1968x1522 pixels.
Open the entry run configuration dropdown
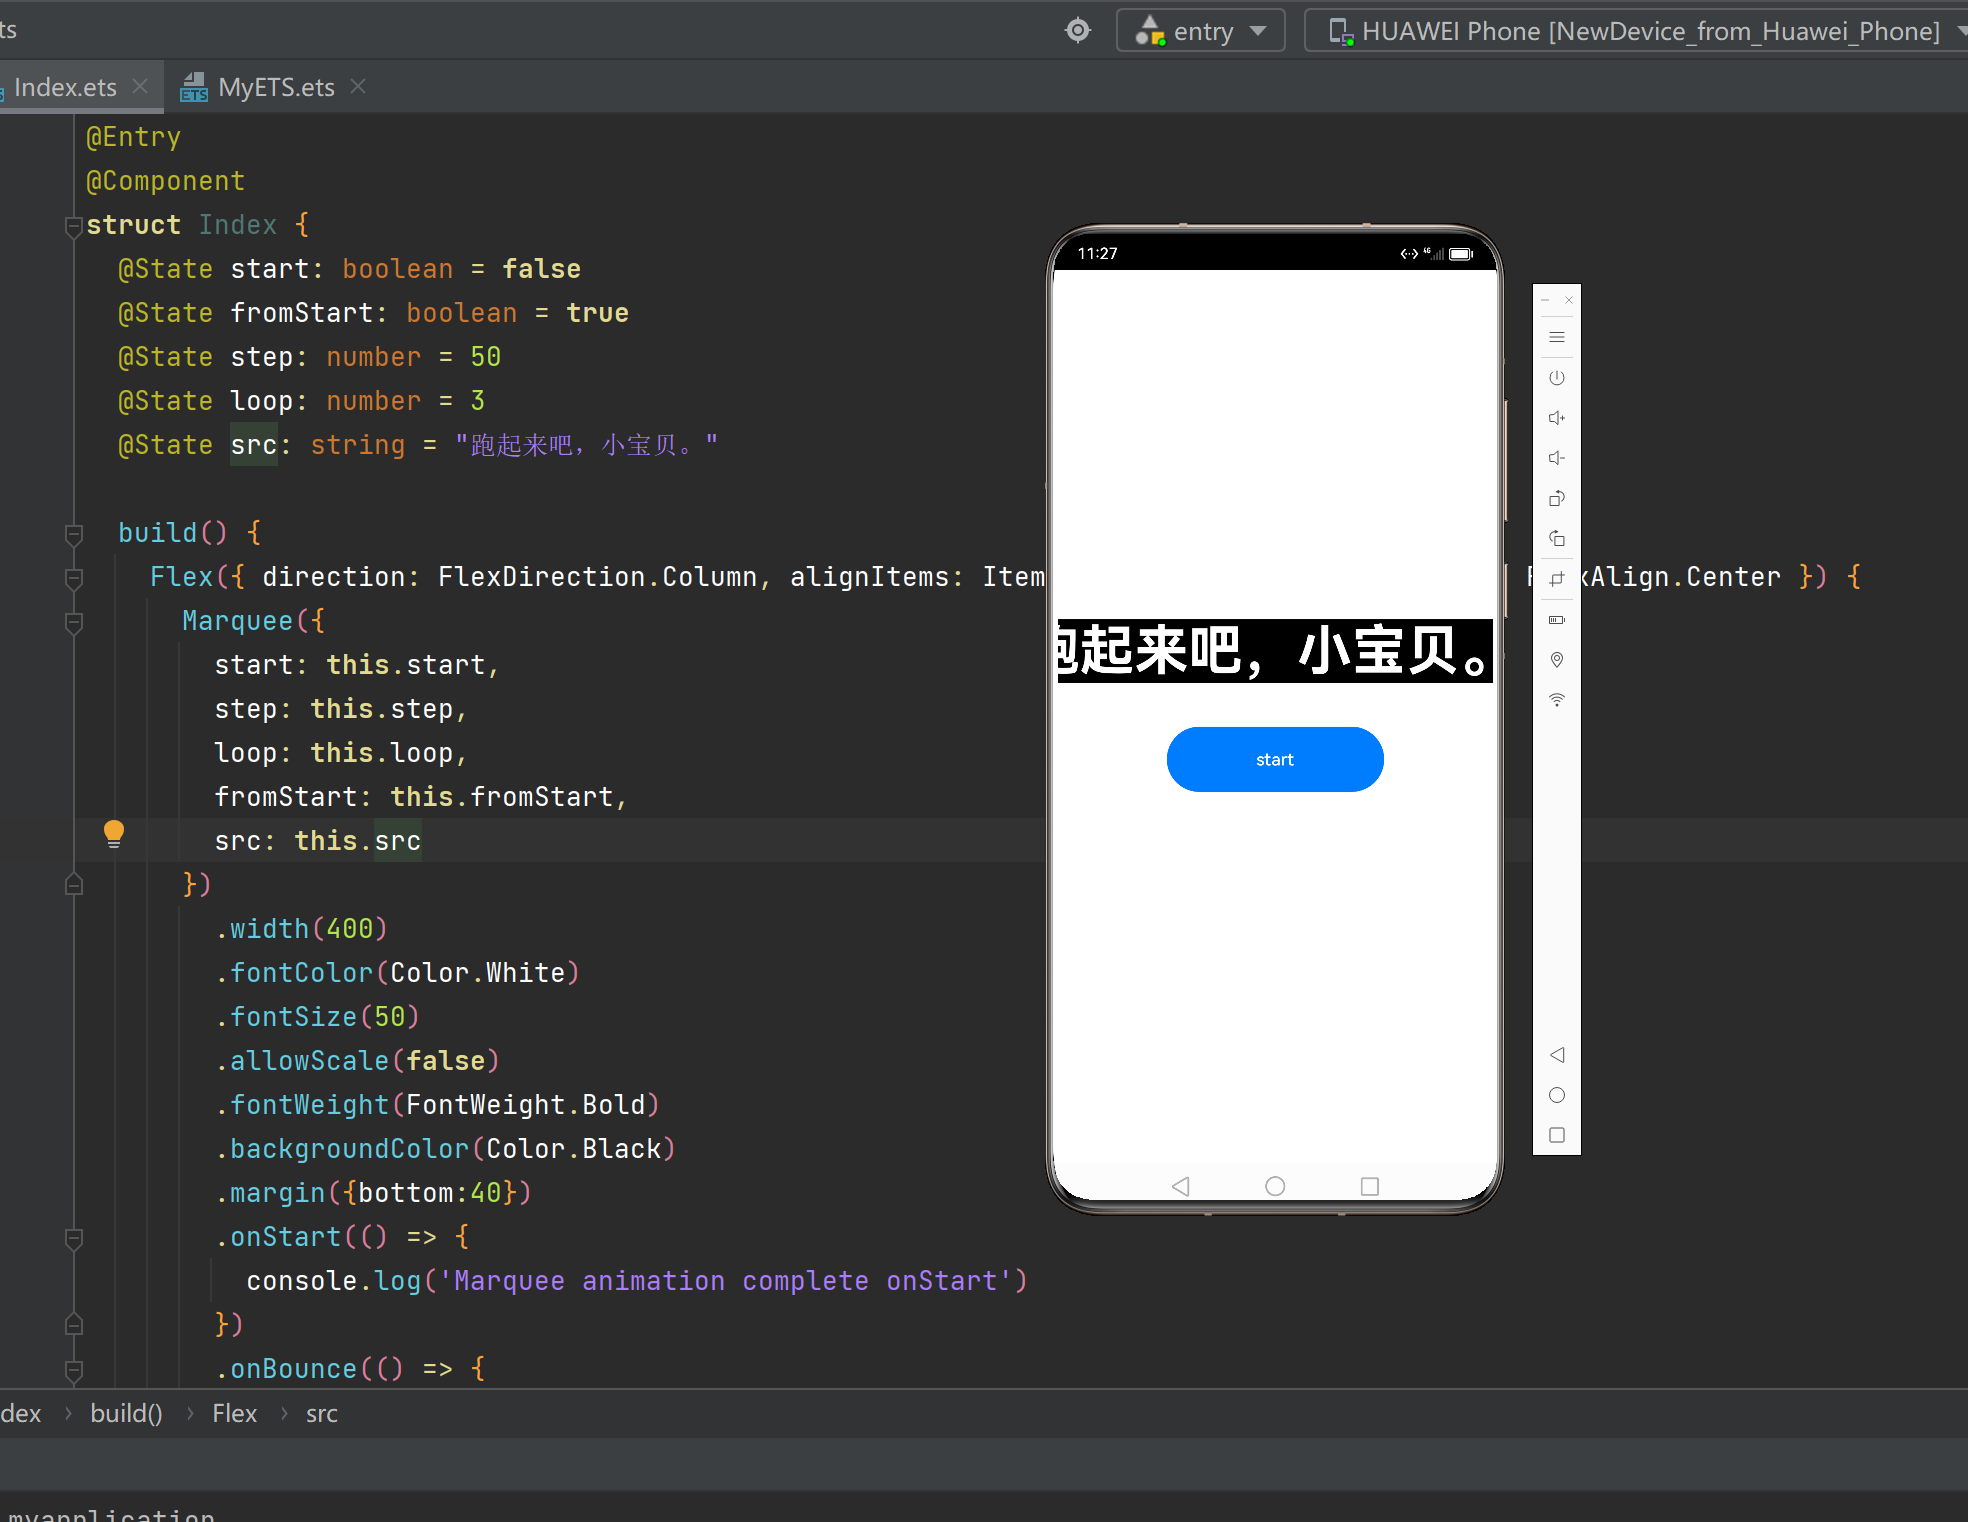tap(1201, 31)
